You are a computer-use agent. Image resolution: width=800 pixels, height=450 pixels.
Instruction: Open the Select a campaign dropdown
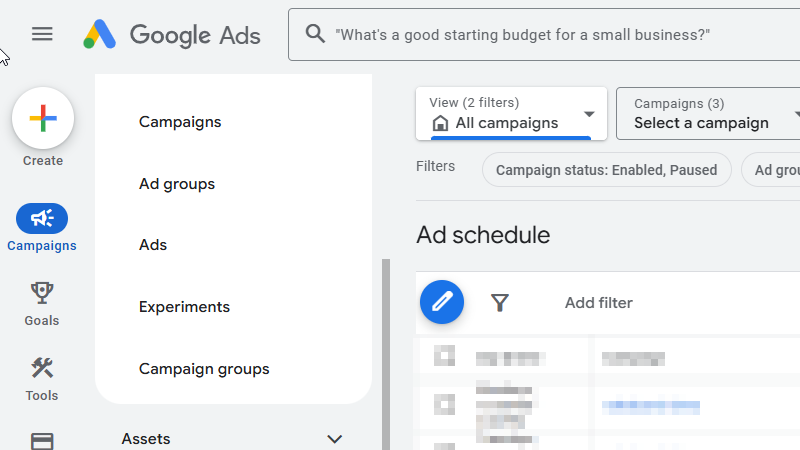[710, 114]
